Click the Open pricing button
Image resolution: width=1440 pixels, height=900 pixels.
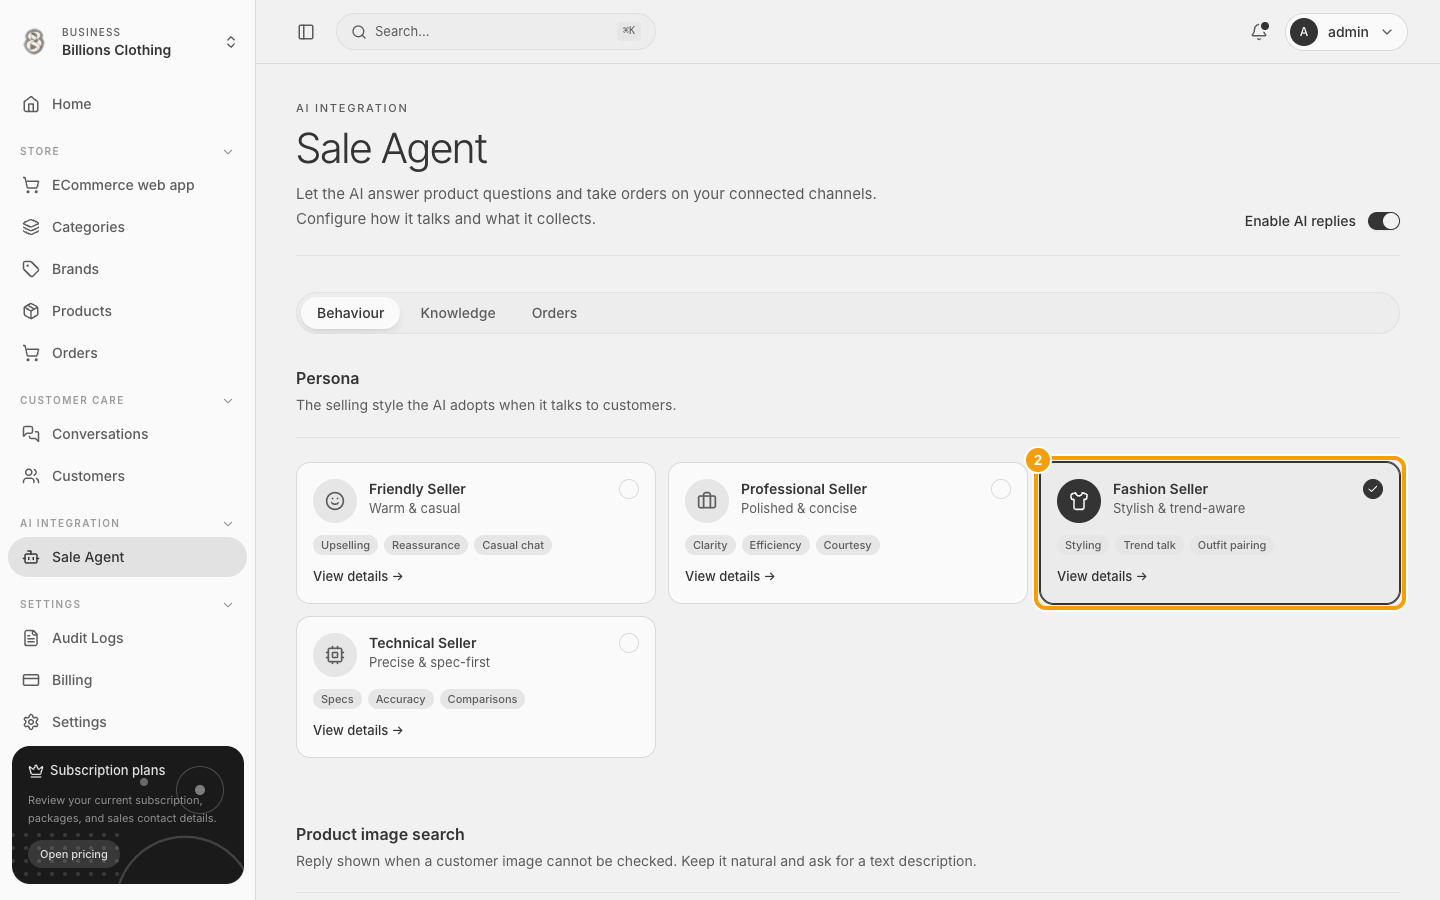point(74,854)
